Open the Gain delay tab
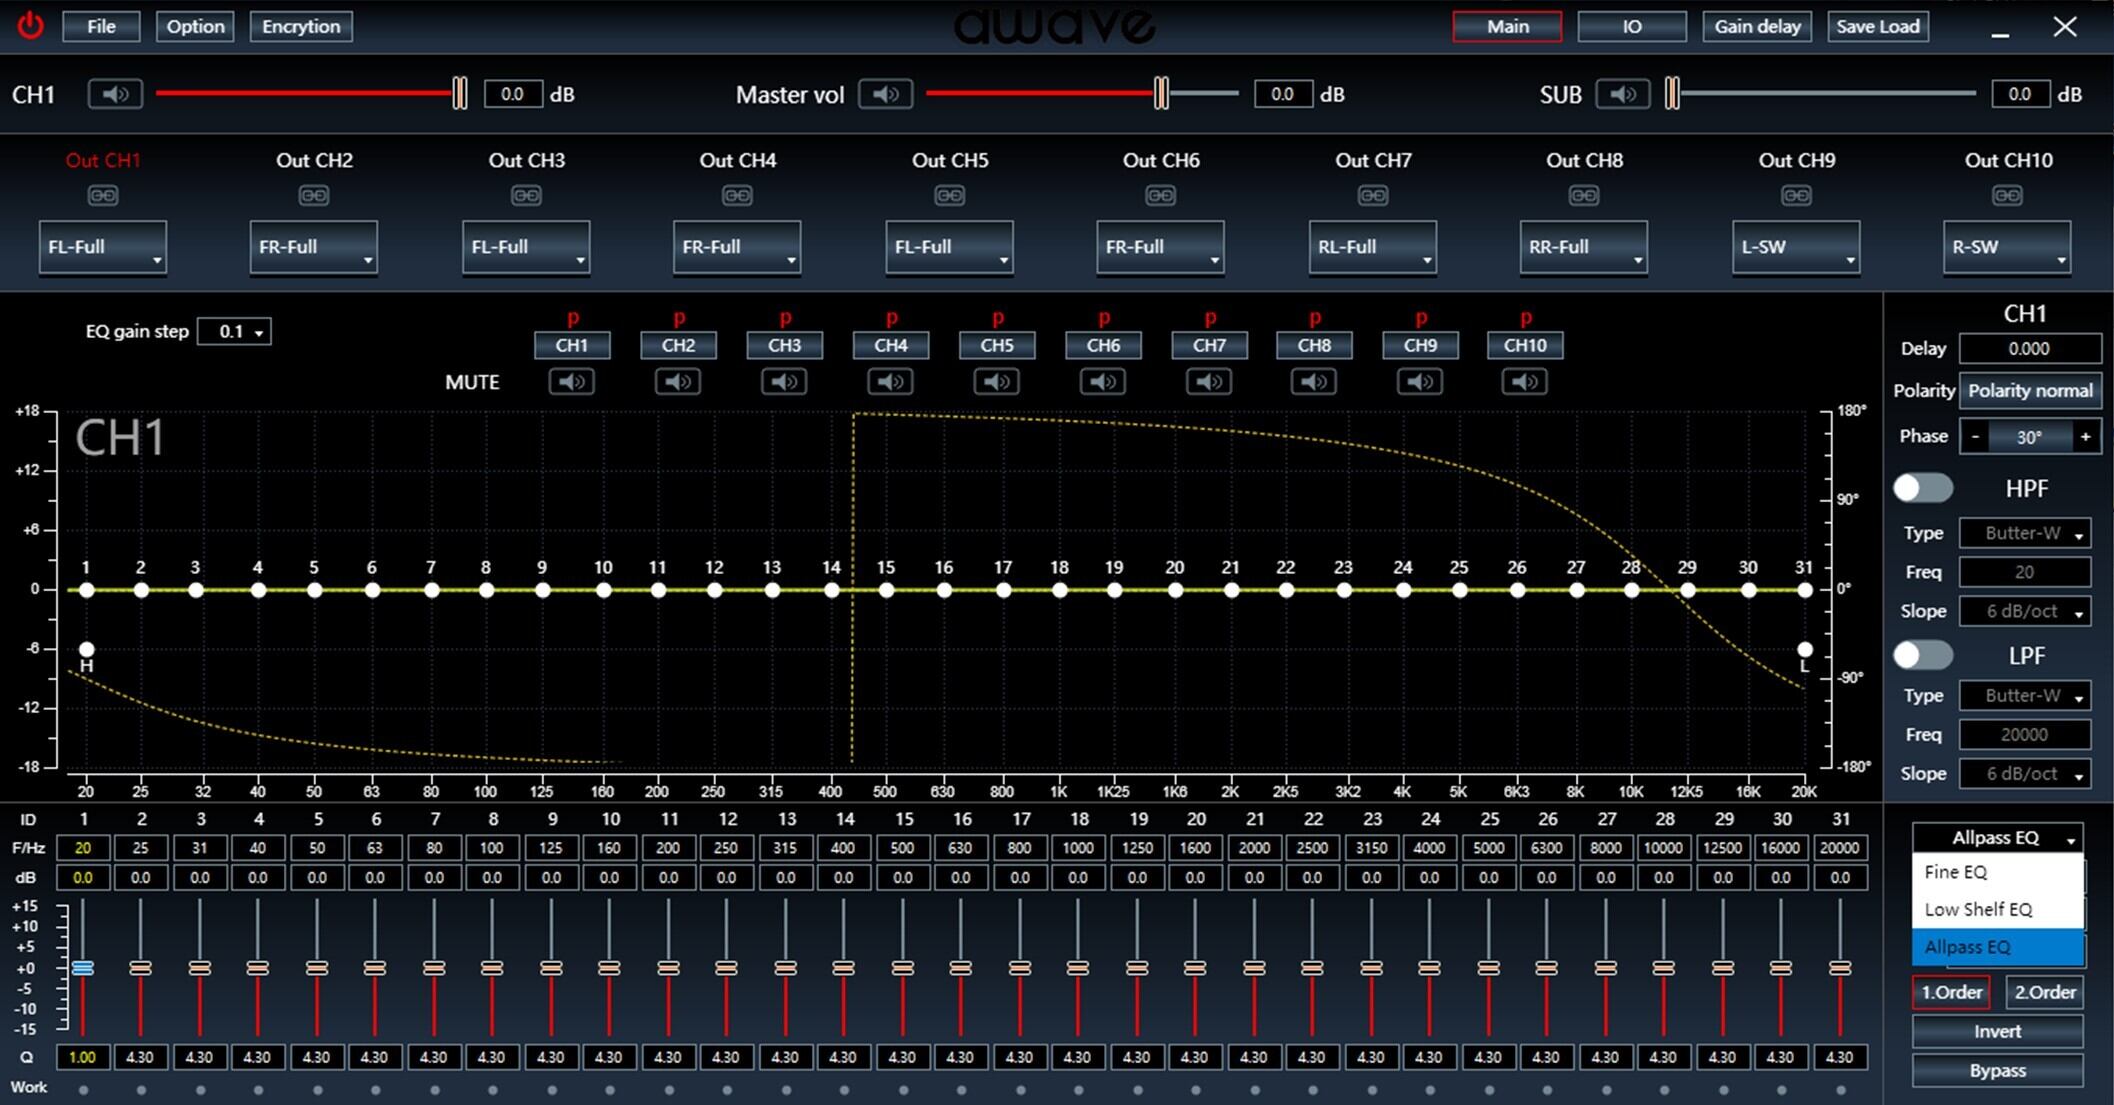This screenshot has height=1105, width=2114. [x=1757, y=26]
